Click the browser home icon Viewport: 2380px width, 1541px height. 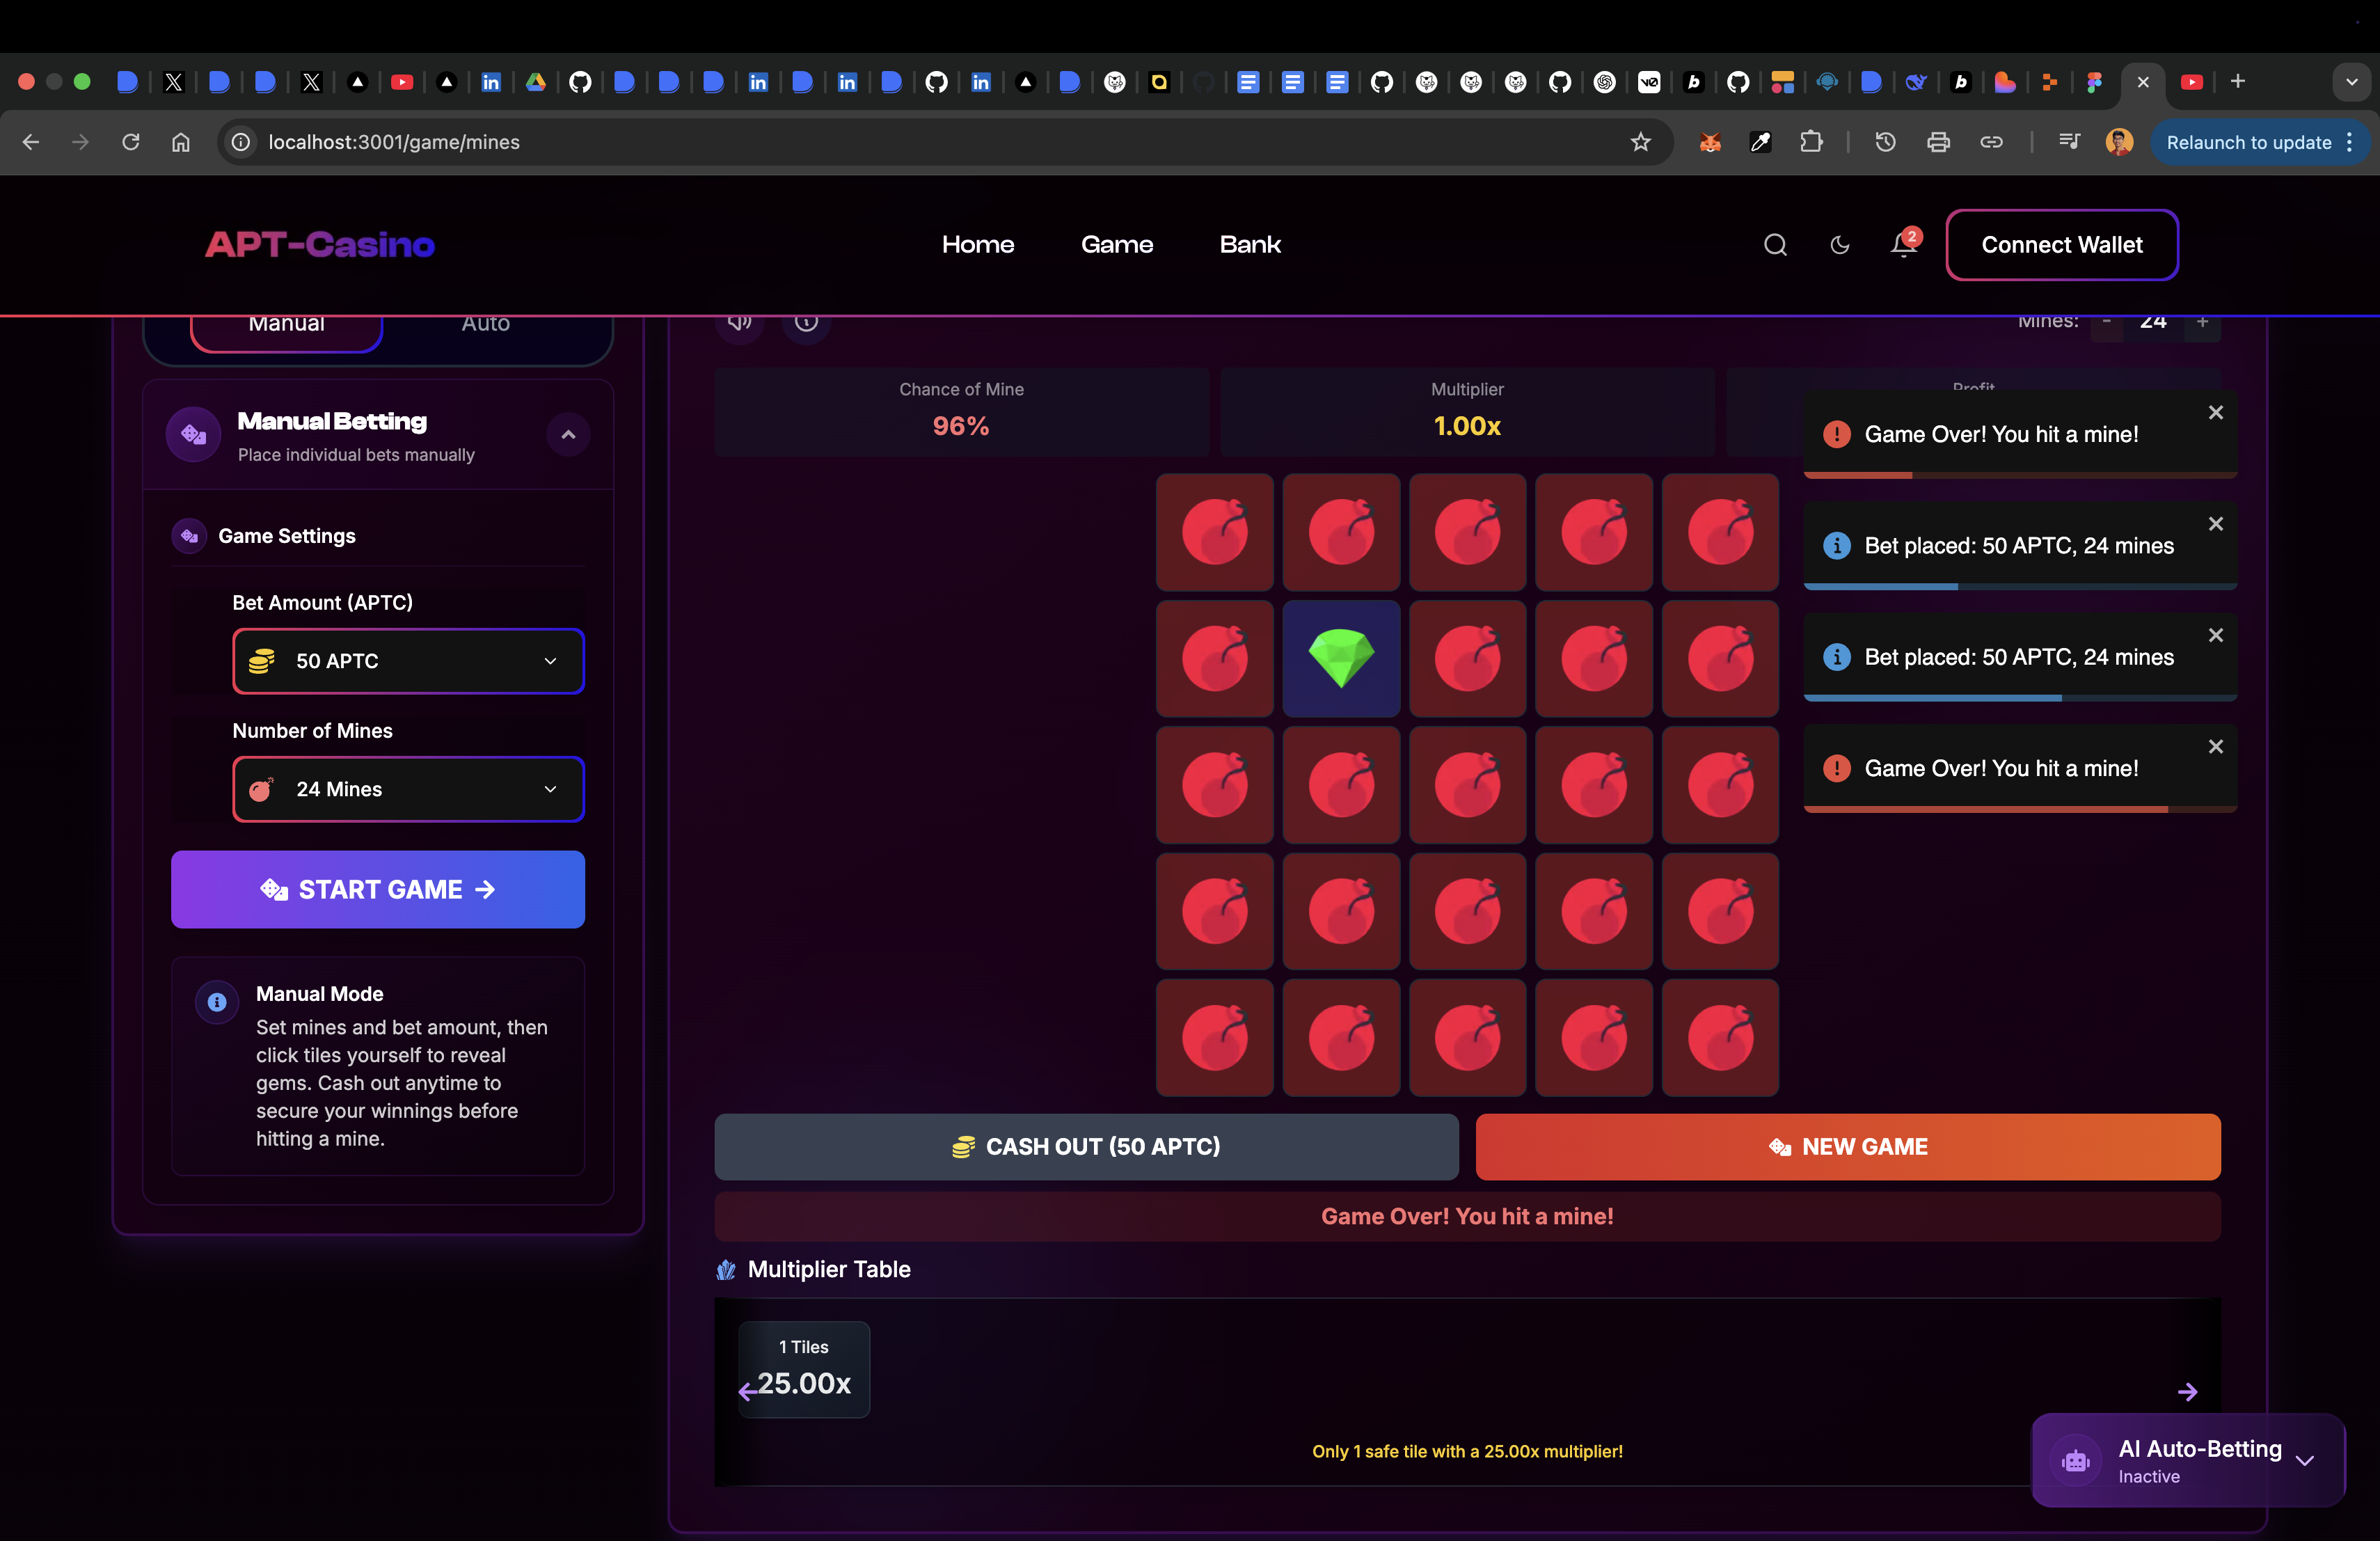click(x=180, y=142)
